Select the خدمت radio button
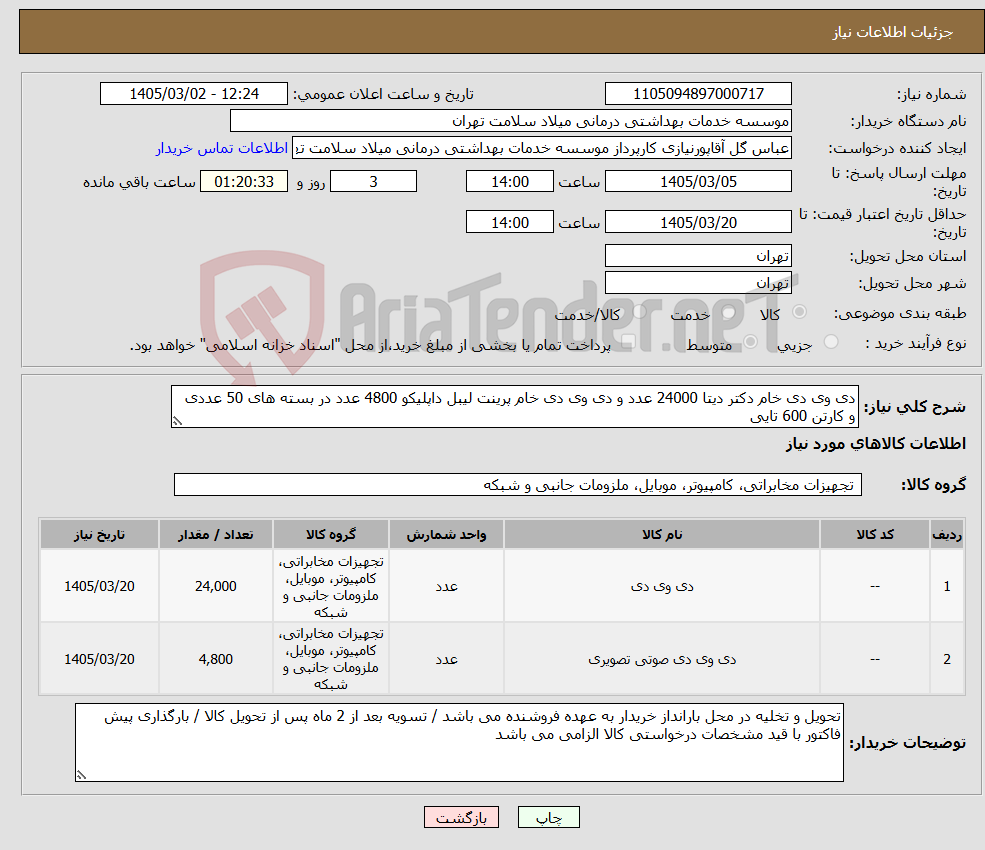The image size is (985, 850). [729, 312]
